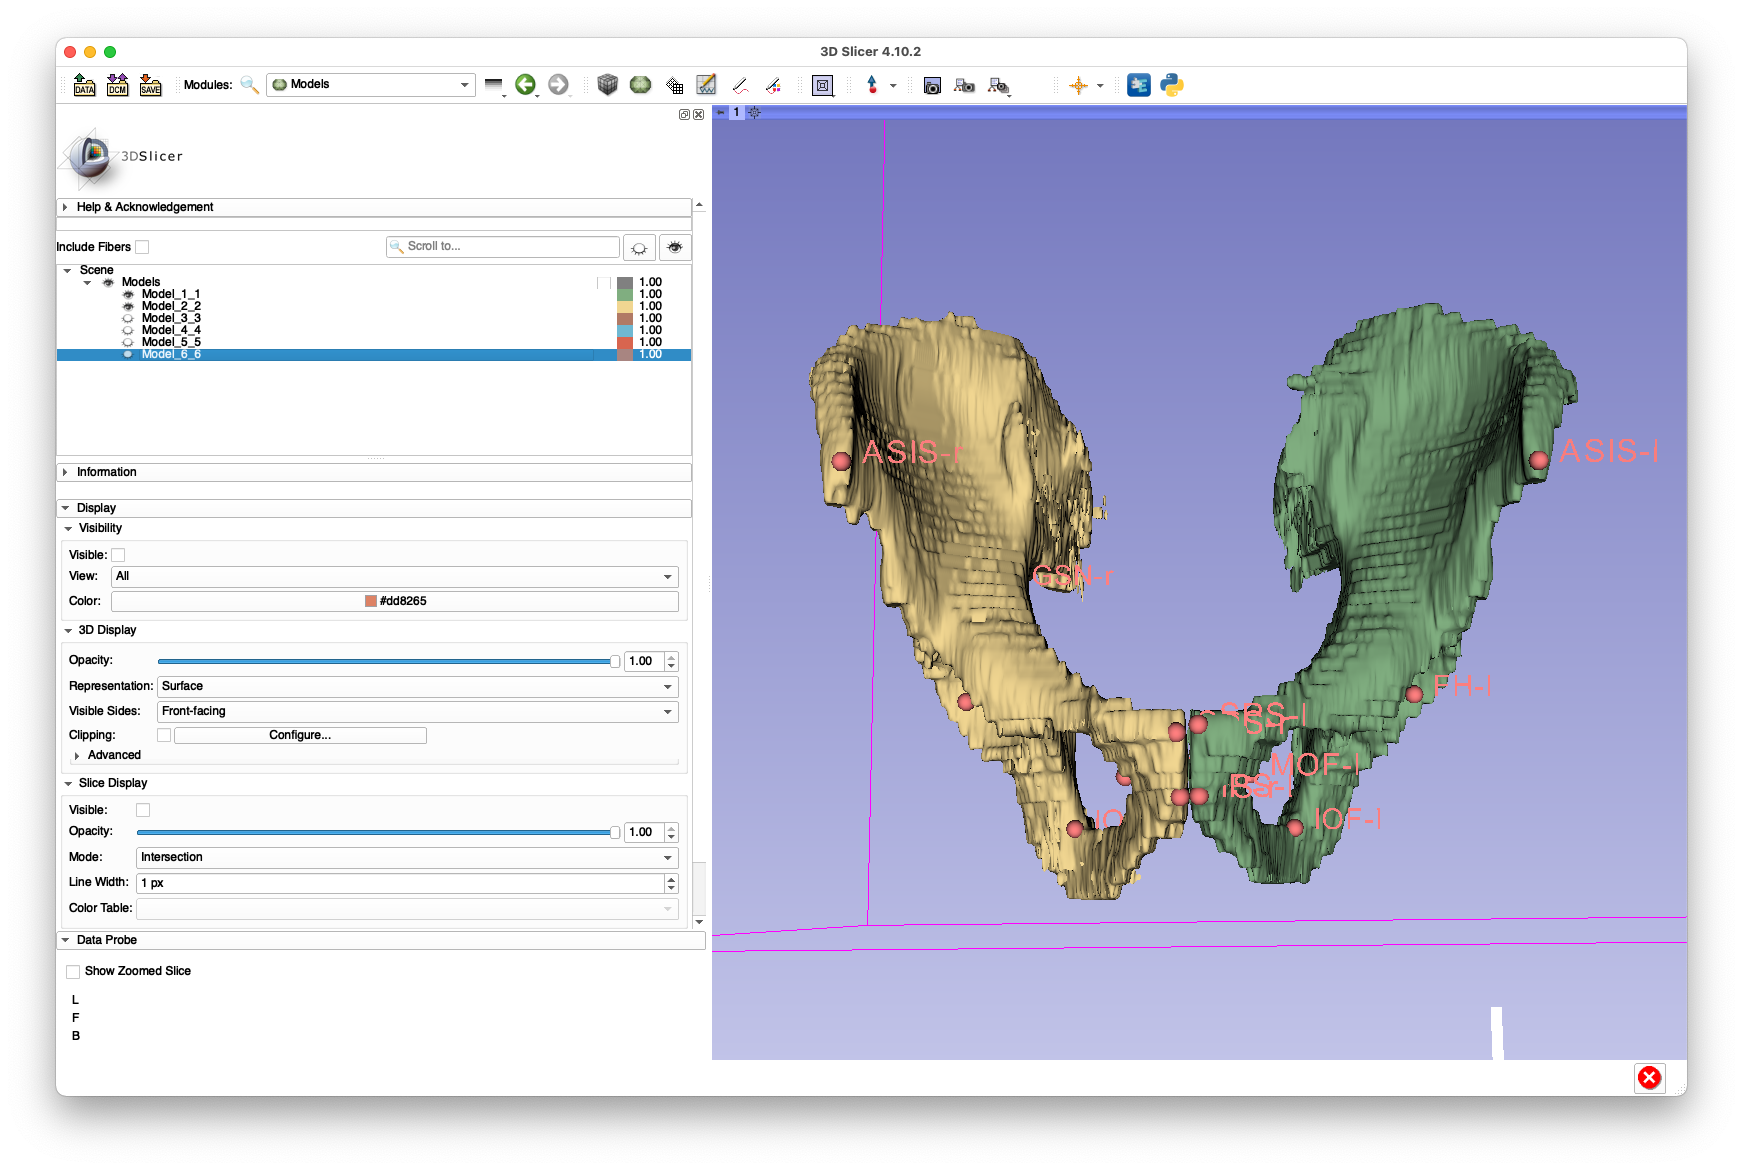Show Model_5_5 using its eye icon

click(x=128, y=342)
